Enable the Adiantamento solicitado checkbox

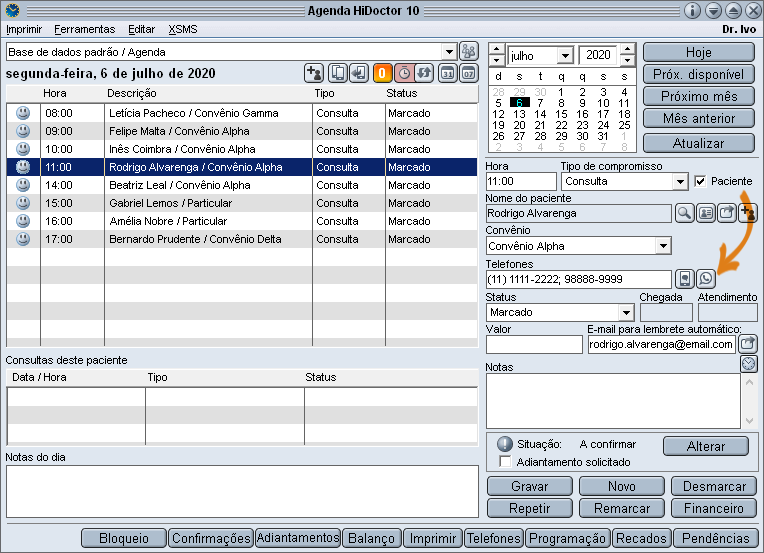pos(505,461)
